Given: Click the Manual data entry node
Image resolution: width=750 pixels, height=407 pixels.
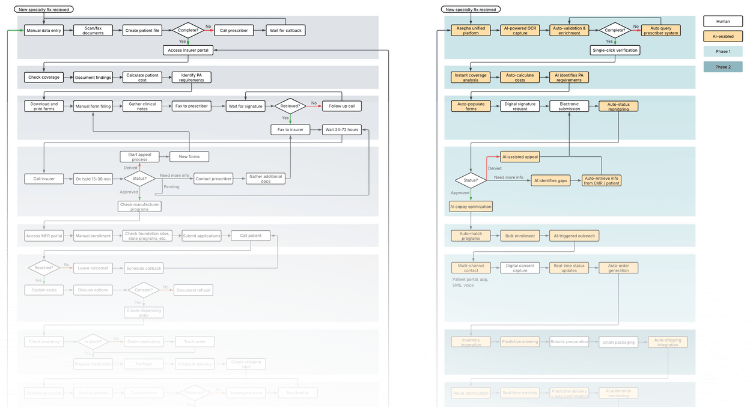Looking at the screenshot, I should pyautogui.click(x=46, y=31).
